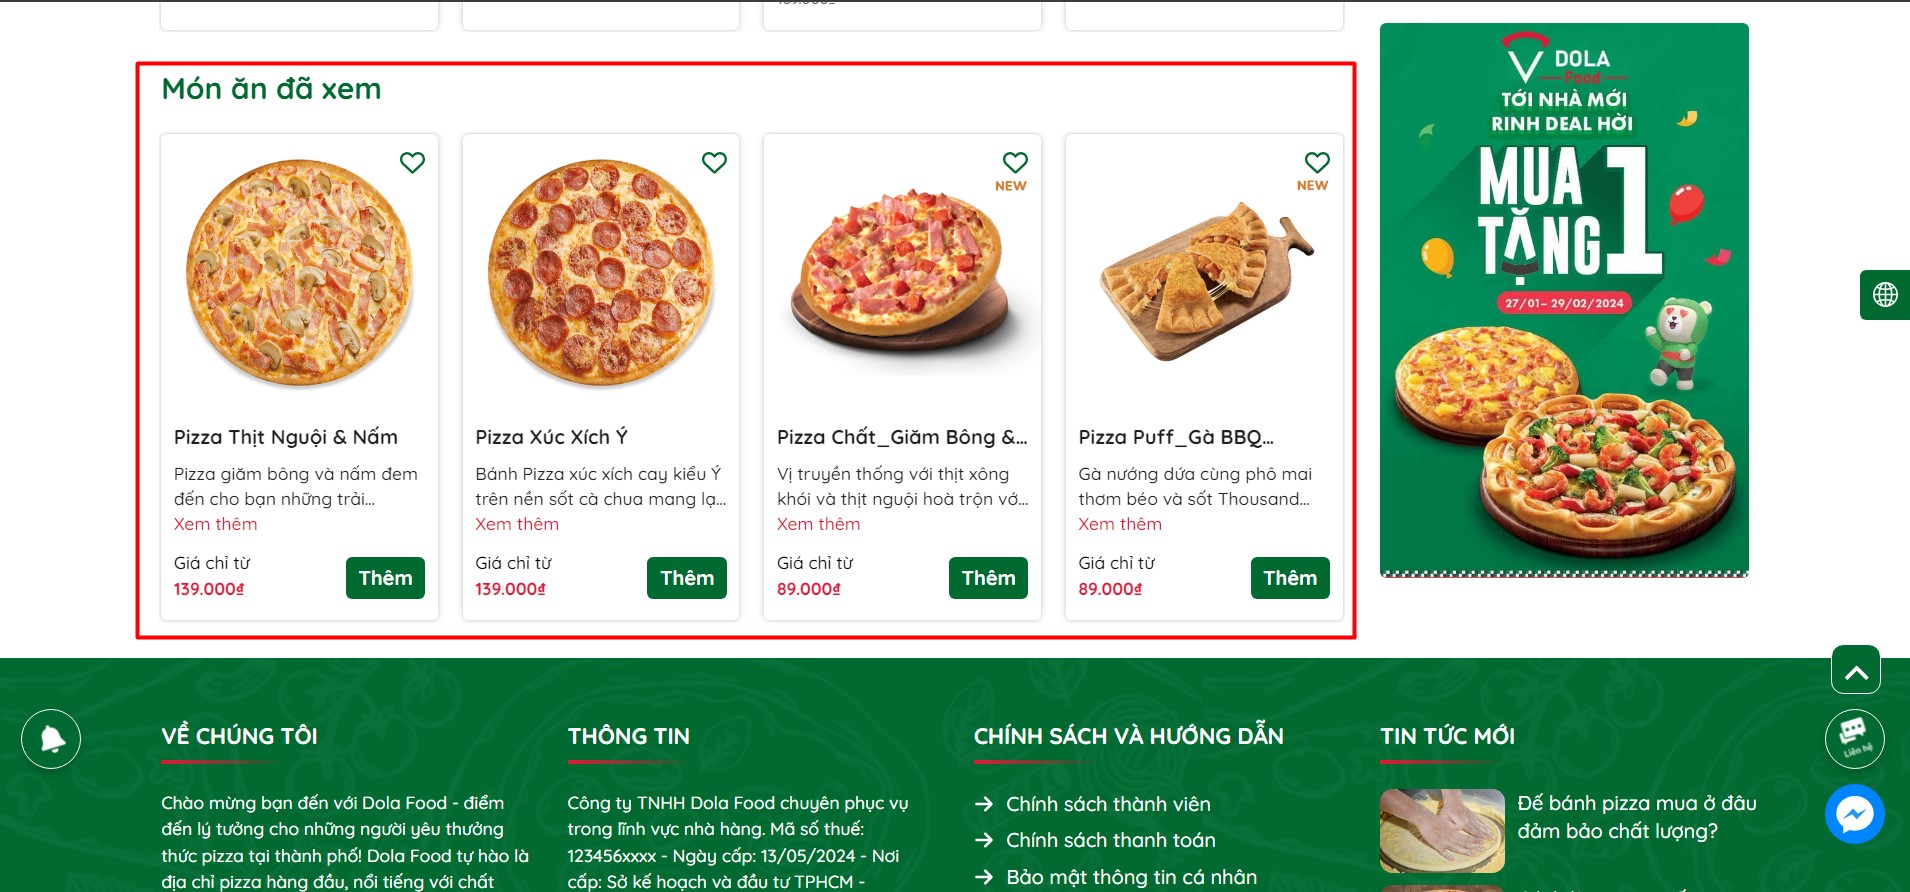
Task: Toggle heart on Pizza Chất_Giăm Bông card
Action: click(x=1015, y=162)
